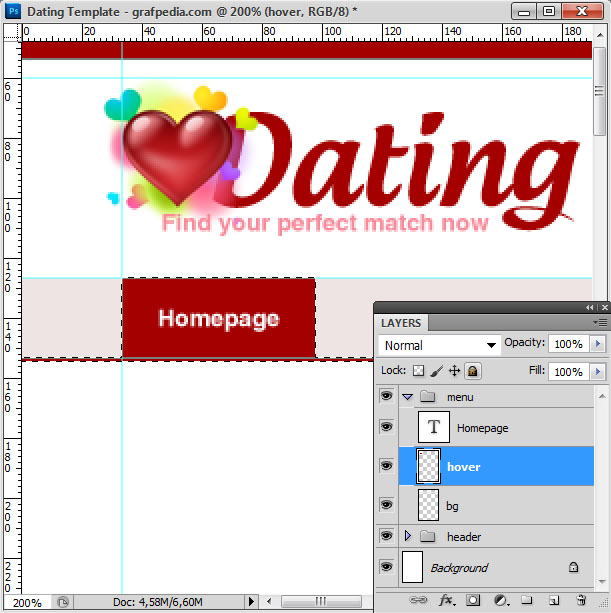Image resolution: width=611 pixels, height=613 pixels.
Task: Click the Opacity 100% field
Action: [569, 344]
